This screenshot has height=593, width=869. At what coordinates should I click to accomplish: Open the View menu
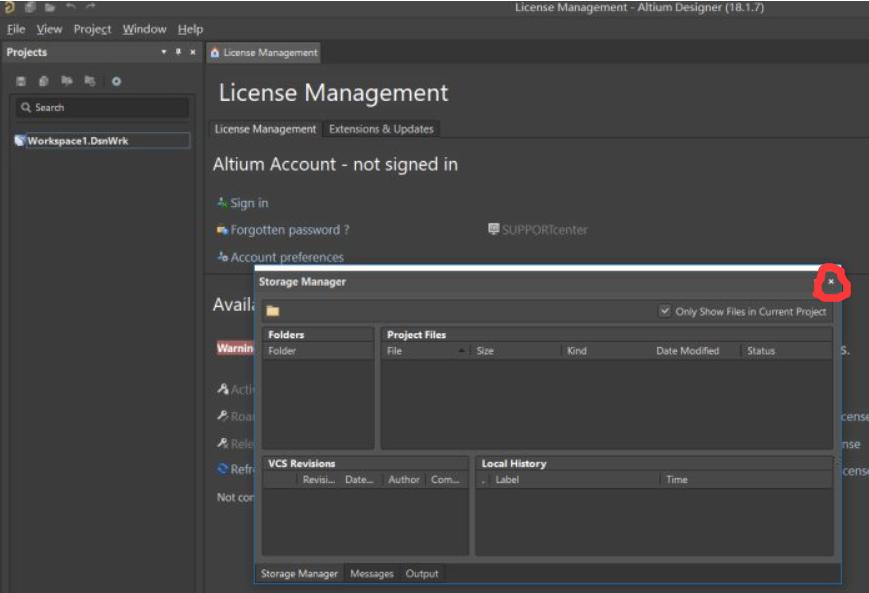[x=49, y=29]
